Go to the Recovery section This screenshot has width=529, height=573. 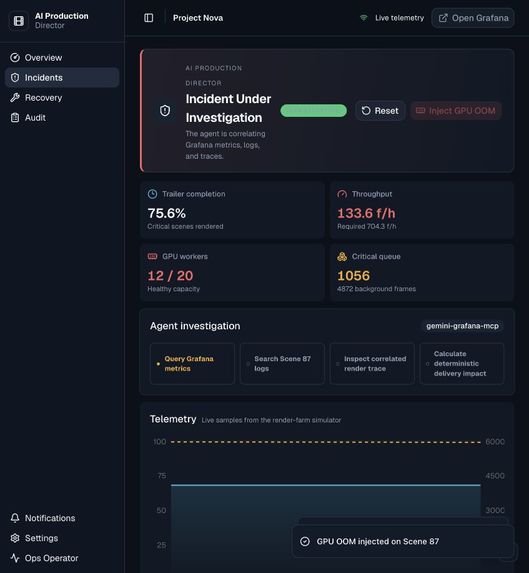[62, 98]
